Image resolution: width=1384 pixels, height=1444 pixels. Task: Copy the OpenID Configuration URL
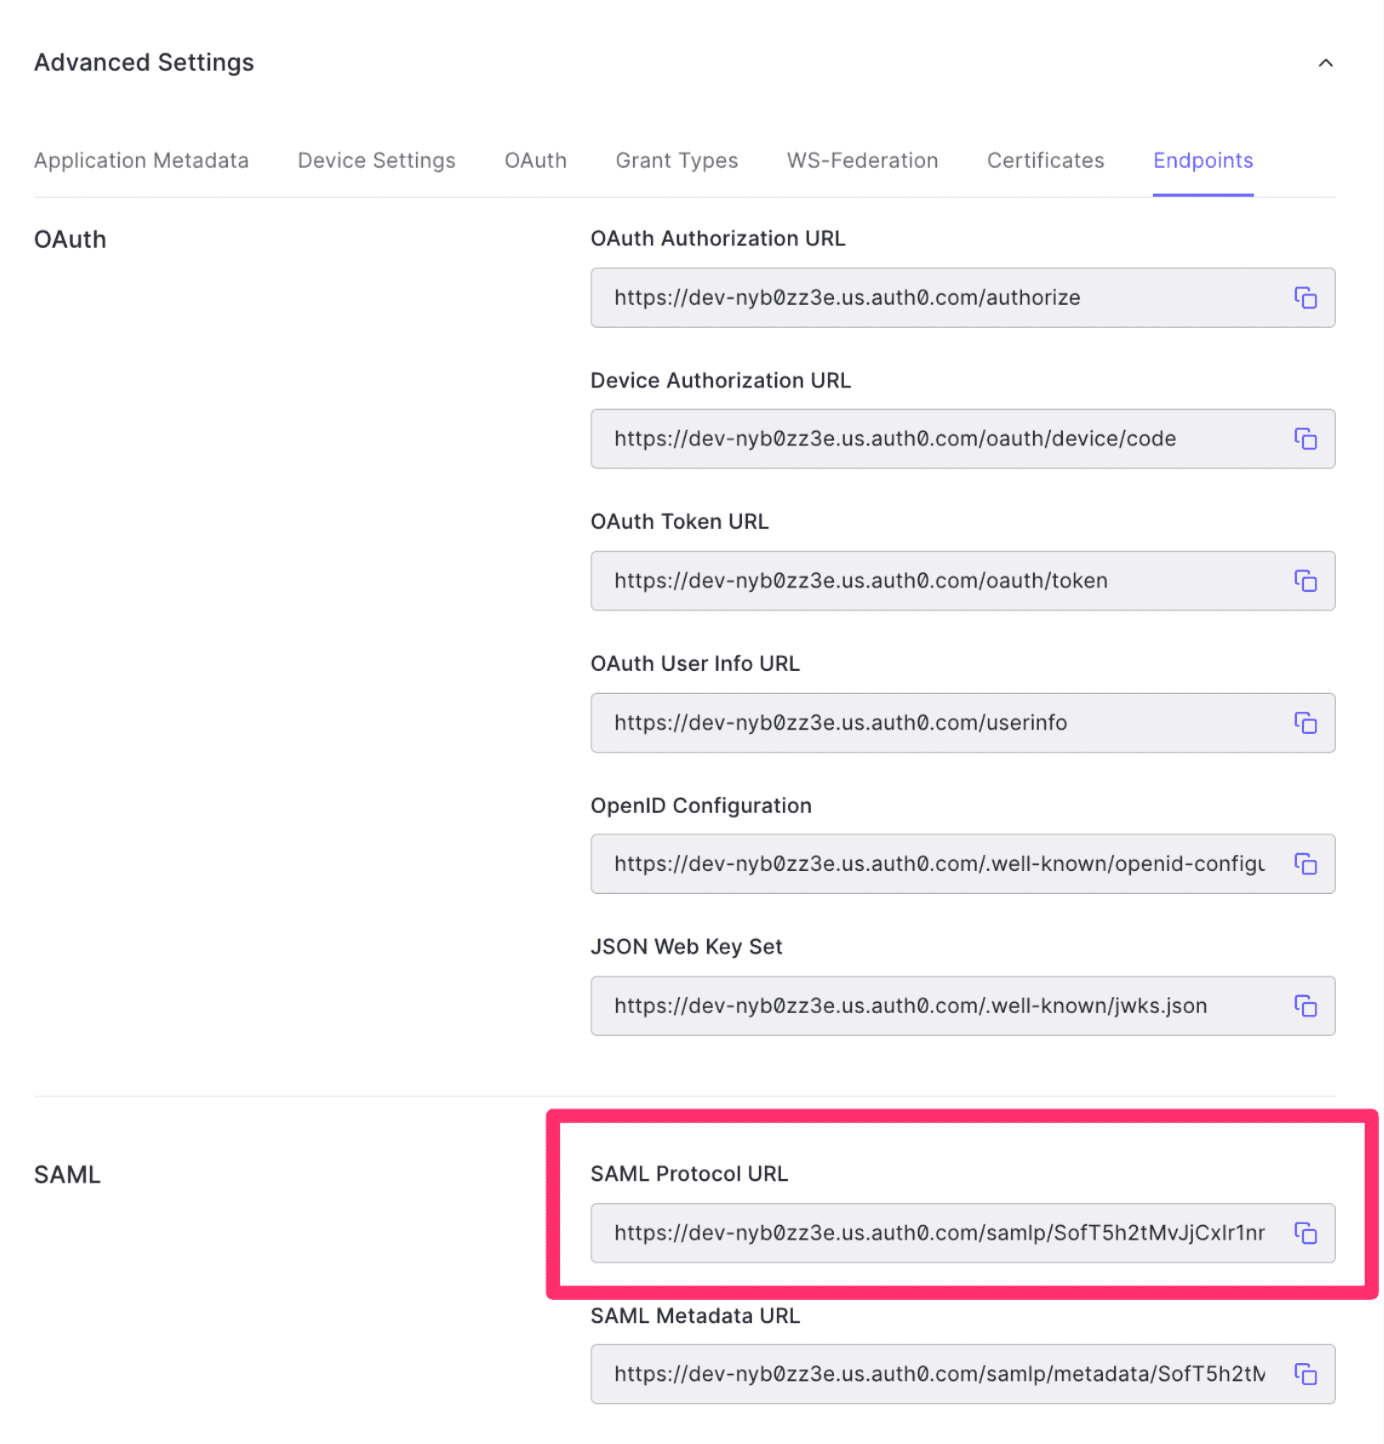1306,863
